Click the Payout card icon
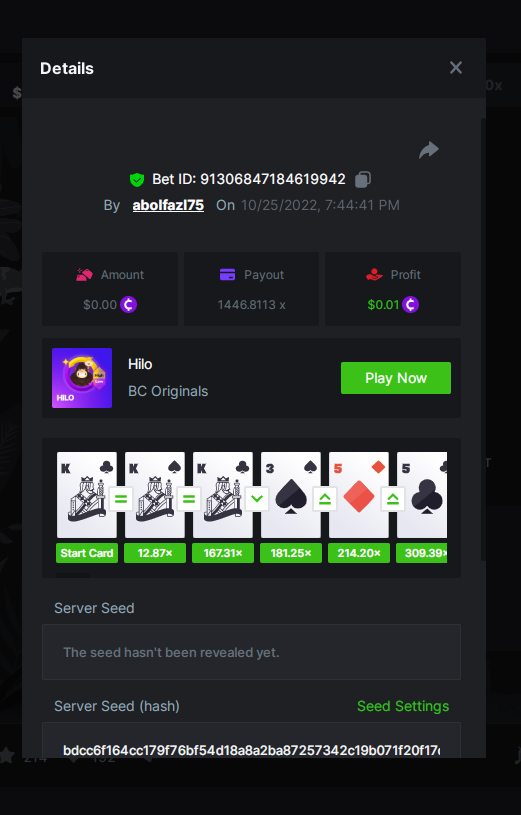This screenshot has width=521, height=815. (x=227, y=274)
